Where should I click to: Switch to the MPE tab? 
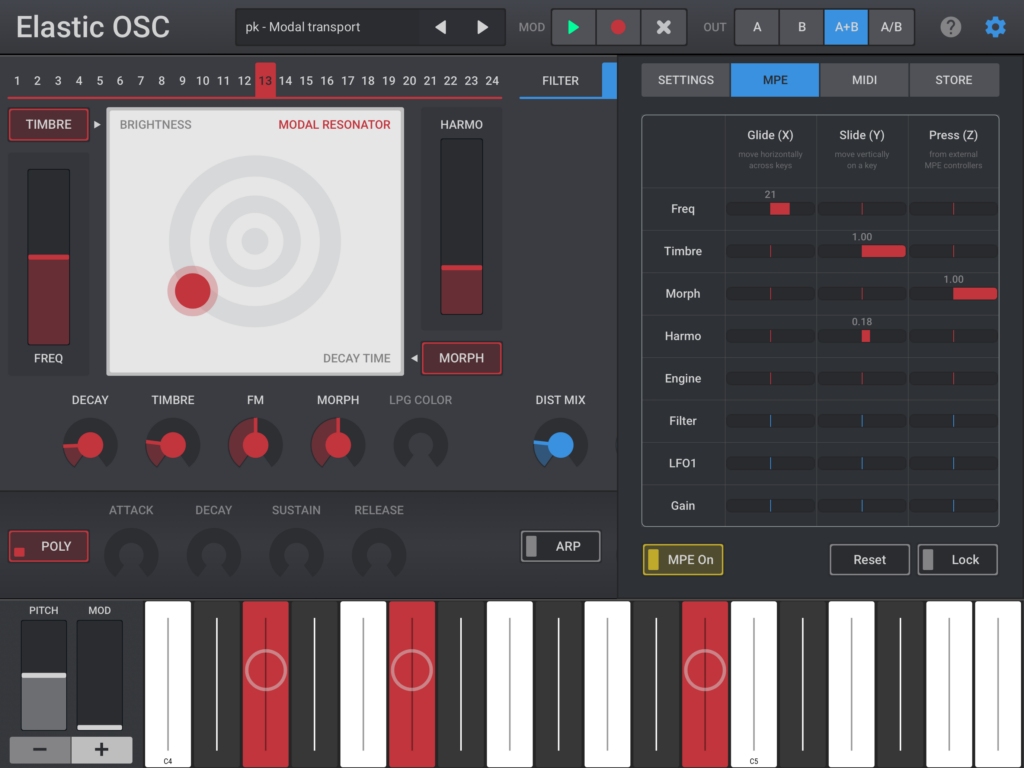pos(775,80)
